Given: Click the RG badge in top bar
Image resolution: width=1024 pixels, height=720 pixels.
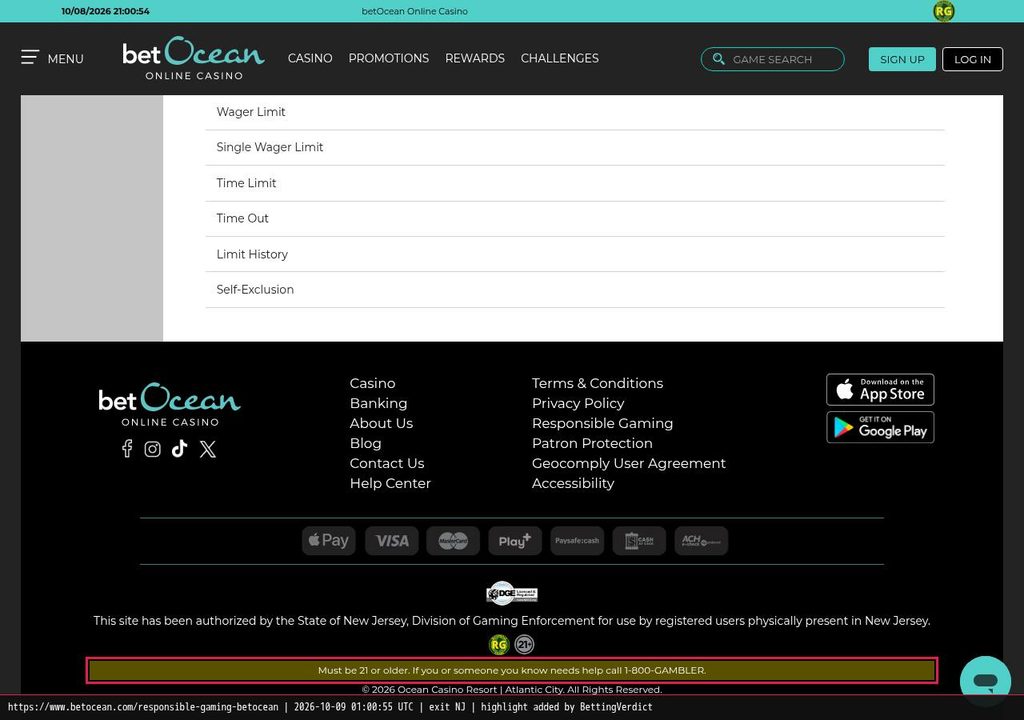Looking at the screenshot, I should coord(943,11).
